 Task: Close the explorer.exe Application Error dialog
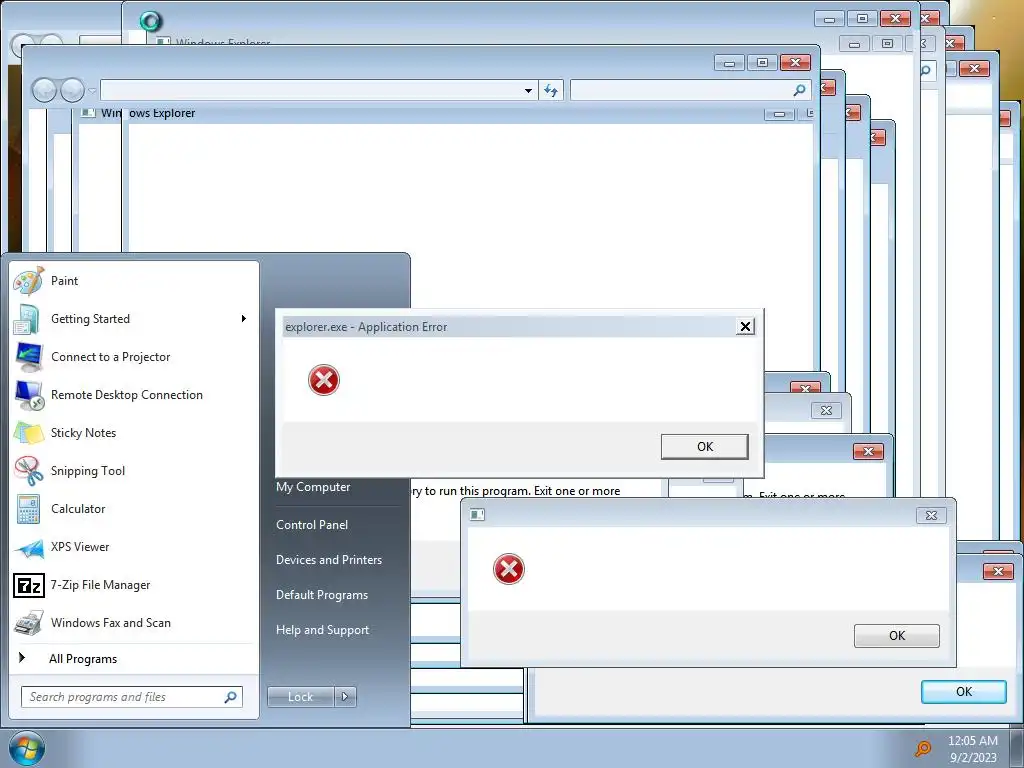[x=744, y=327]
